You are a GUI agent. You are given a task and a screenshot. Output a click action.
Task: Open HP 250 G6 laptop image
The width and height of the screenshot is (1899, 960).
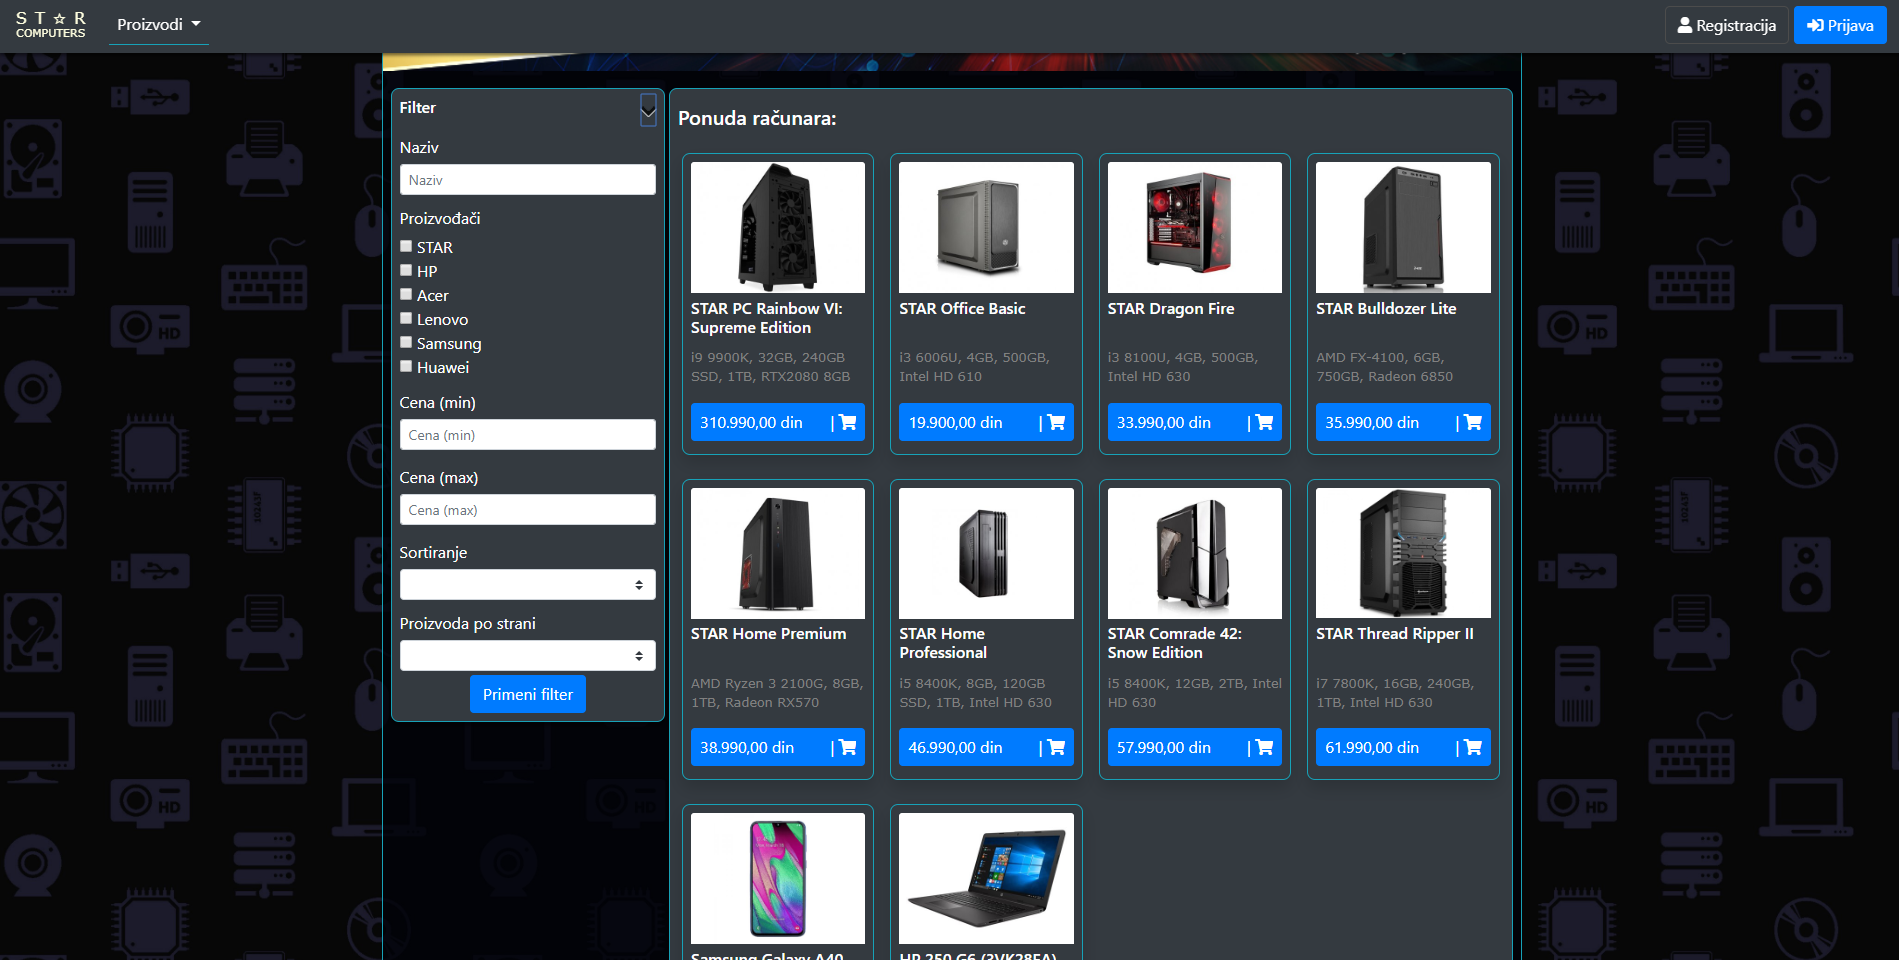[x=986, y=878]
